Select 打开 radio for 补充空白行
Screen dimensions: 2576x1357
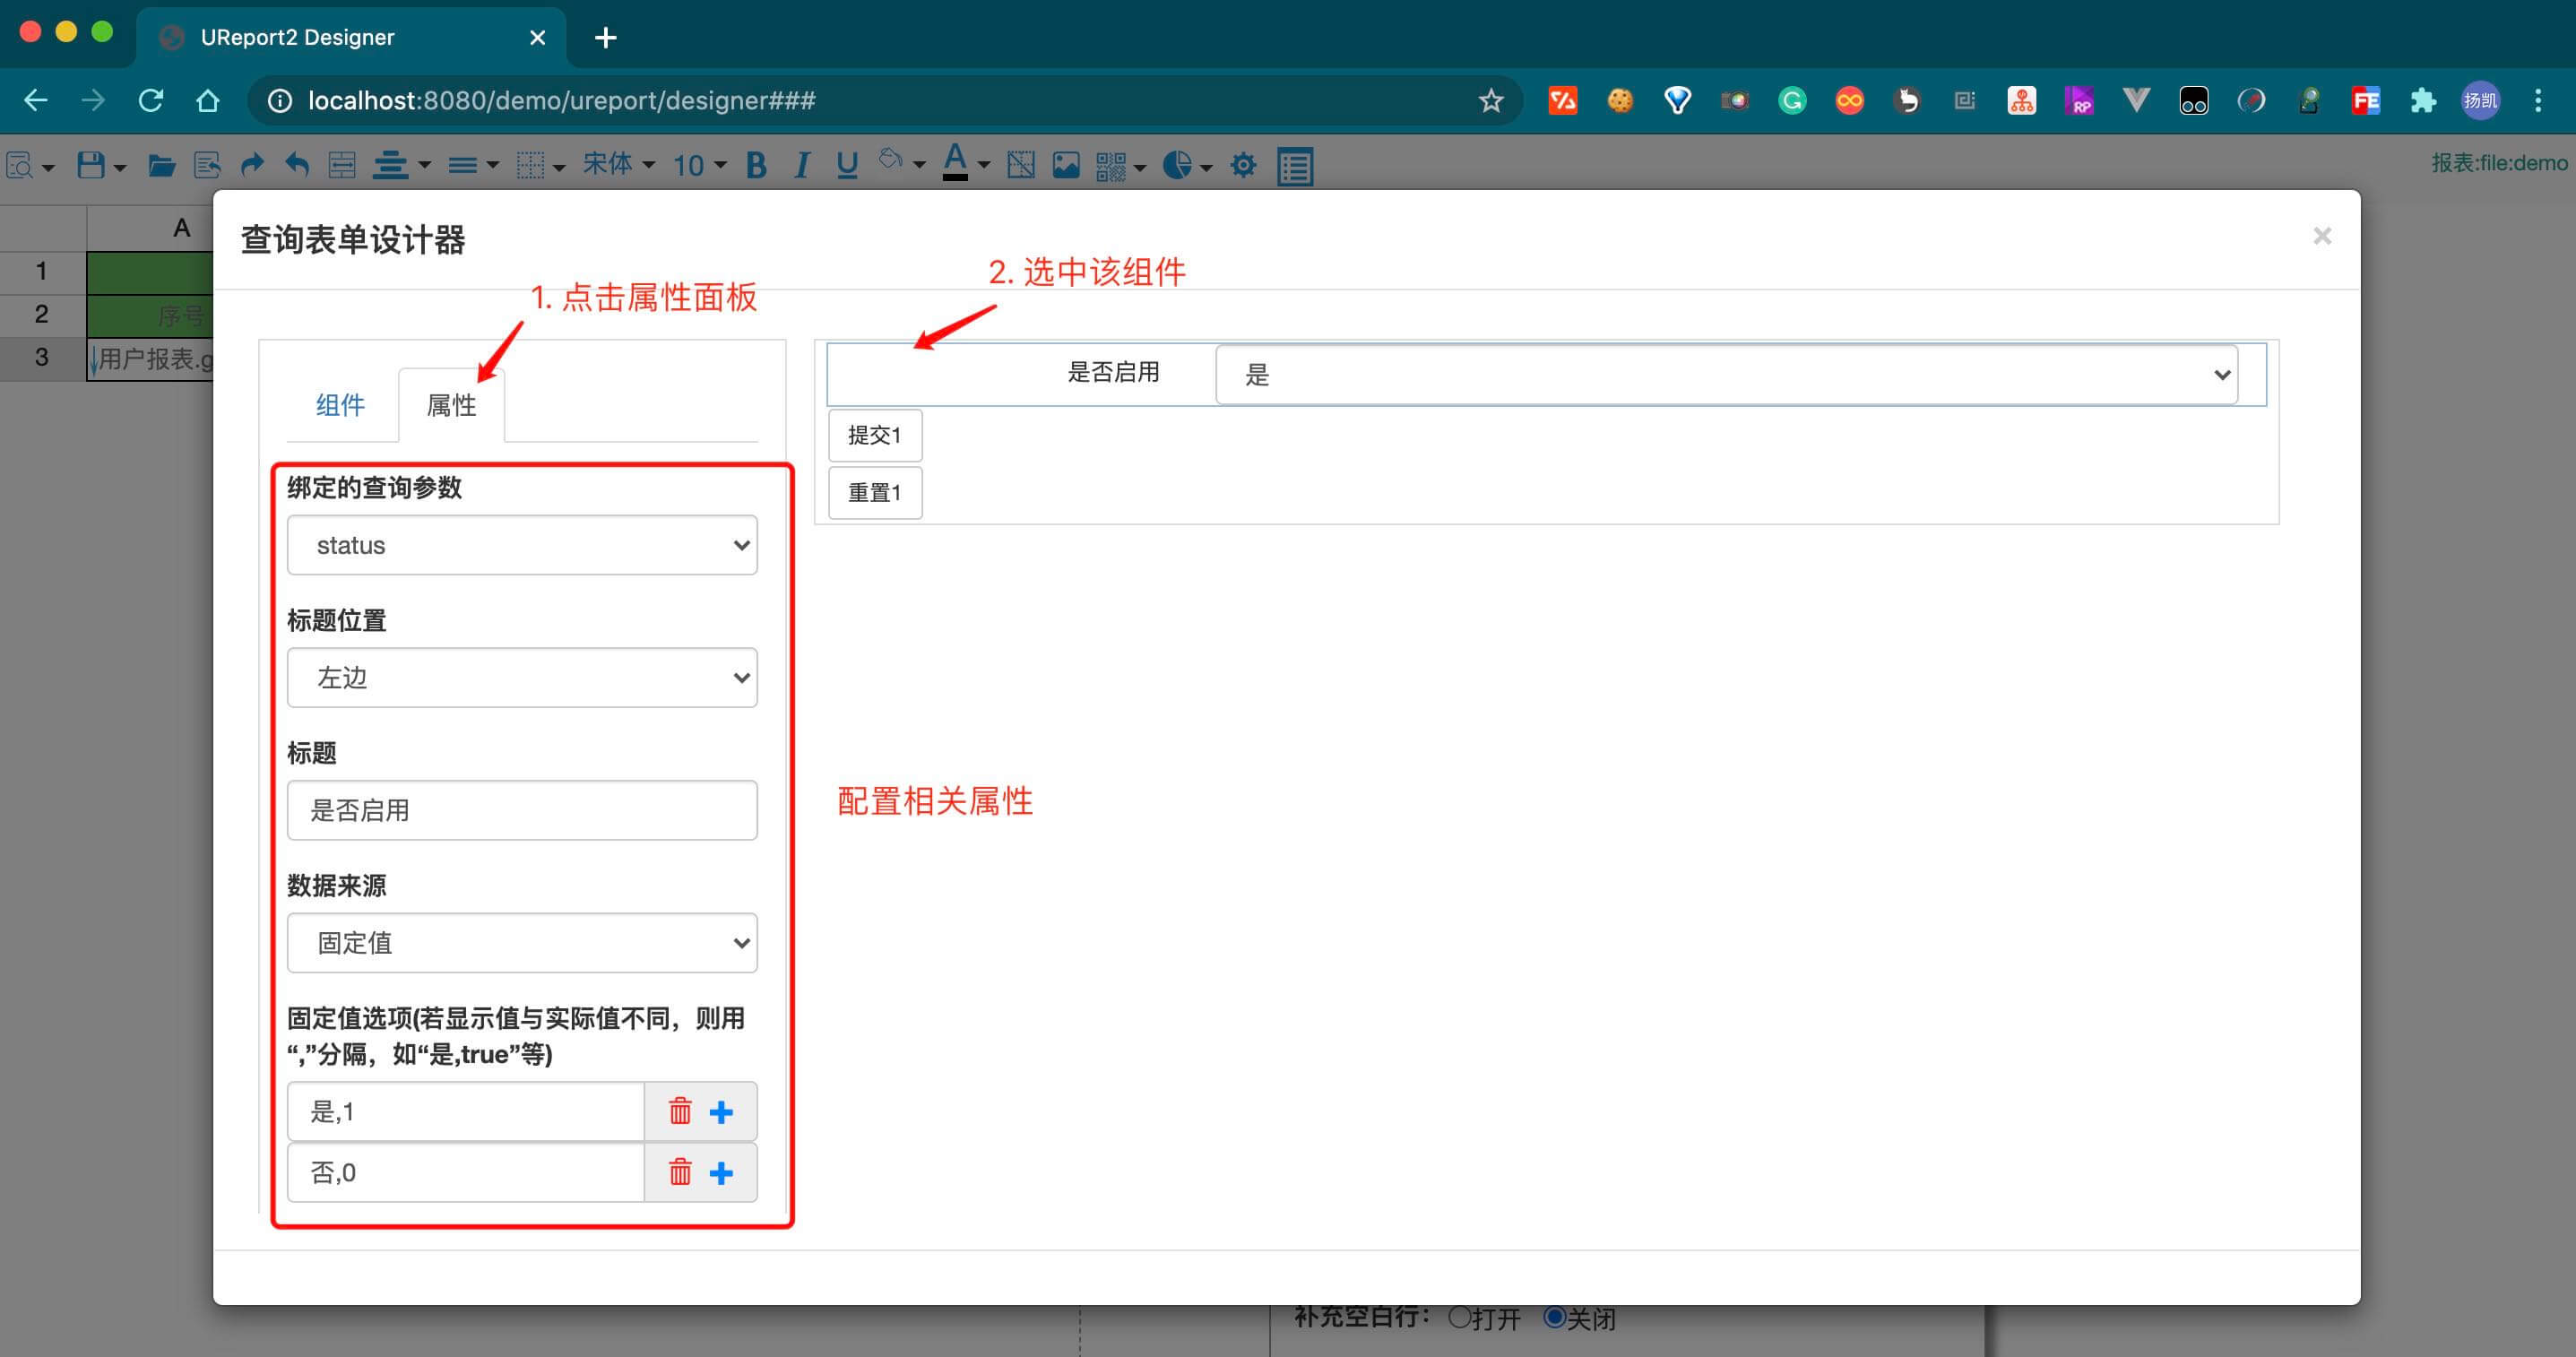[1459, 1318]
